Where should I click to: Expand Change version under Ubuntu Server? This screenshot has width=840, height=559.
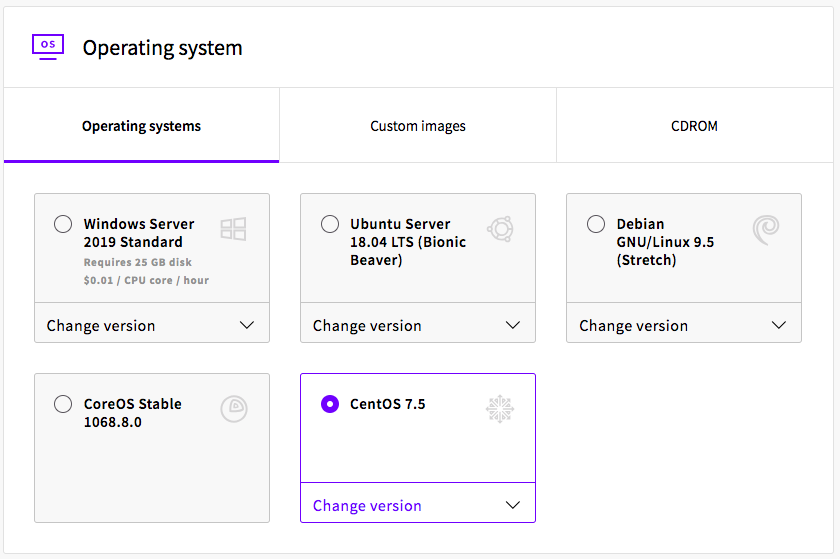click(418, 323)
